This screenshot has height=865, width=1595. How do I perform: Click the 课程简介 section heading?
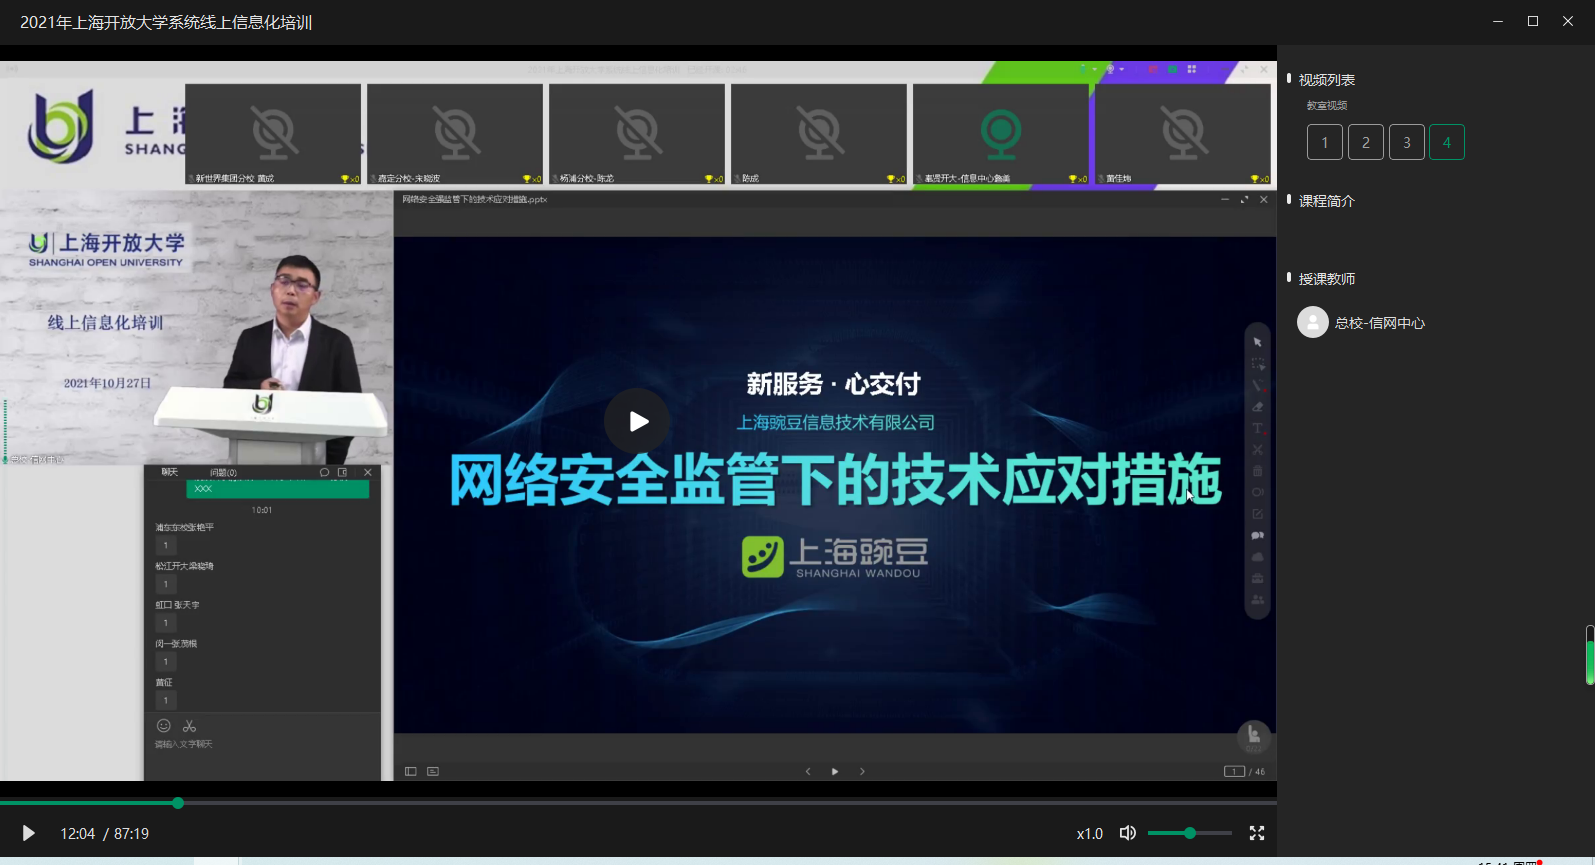click(x=1327, y=201)
